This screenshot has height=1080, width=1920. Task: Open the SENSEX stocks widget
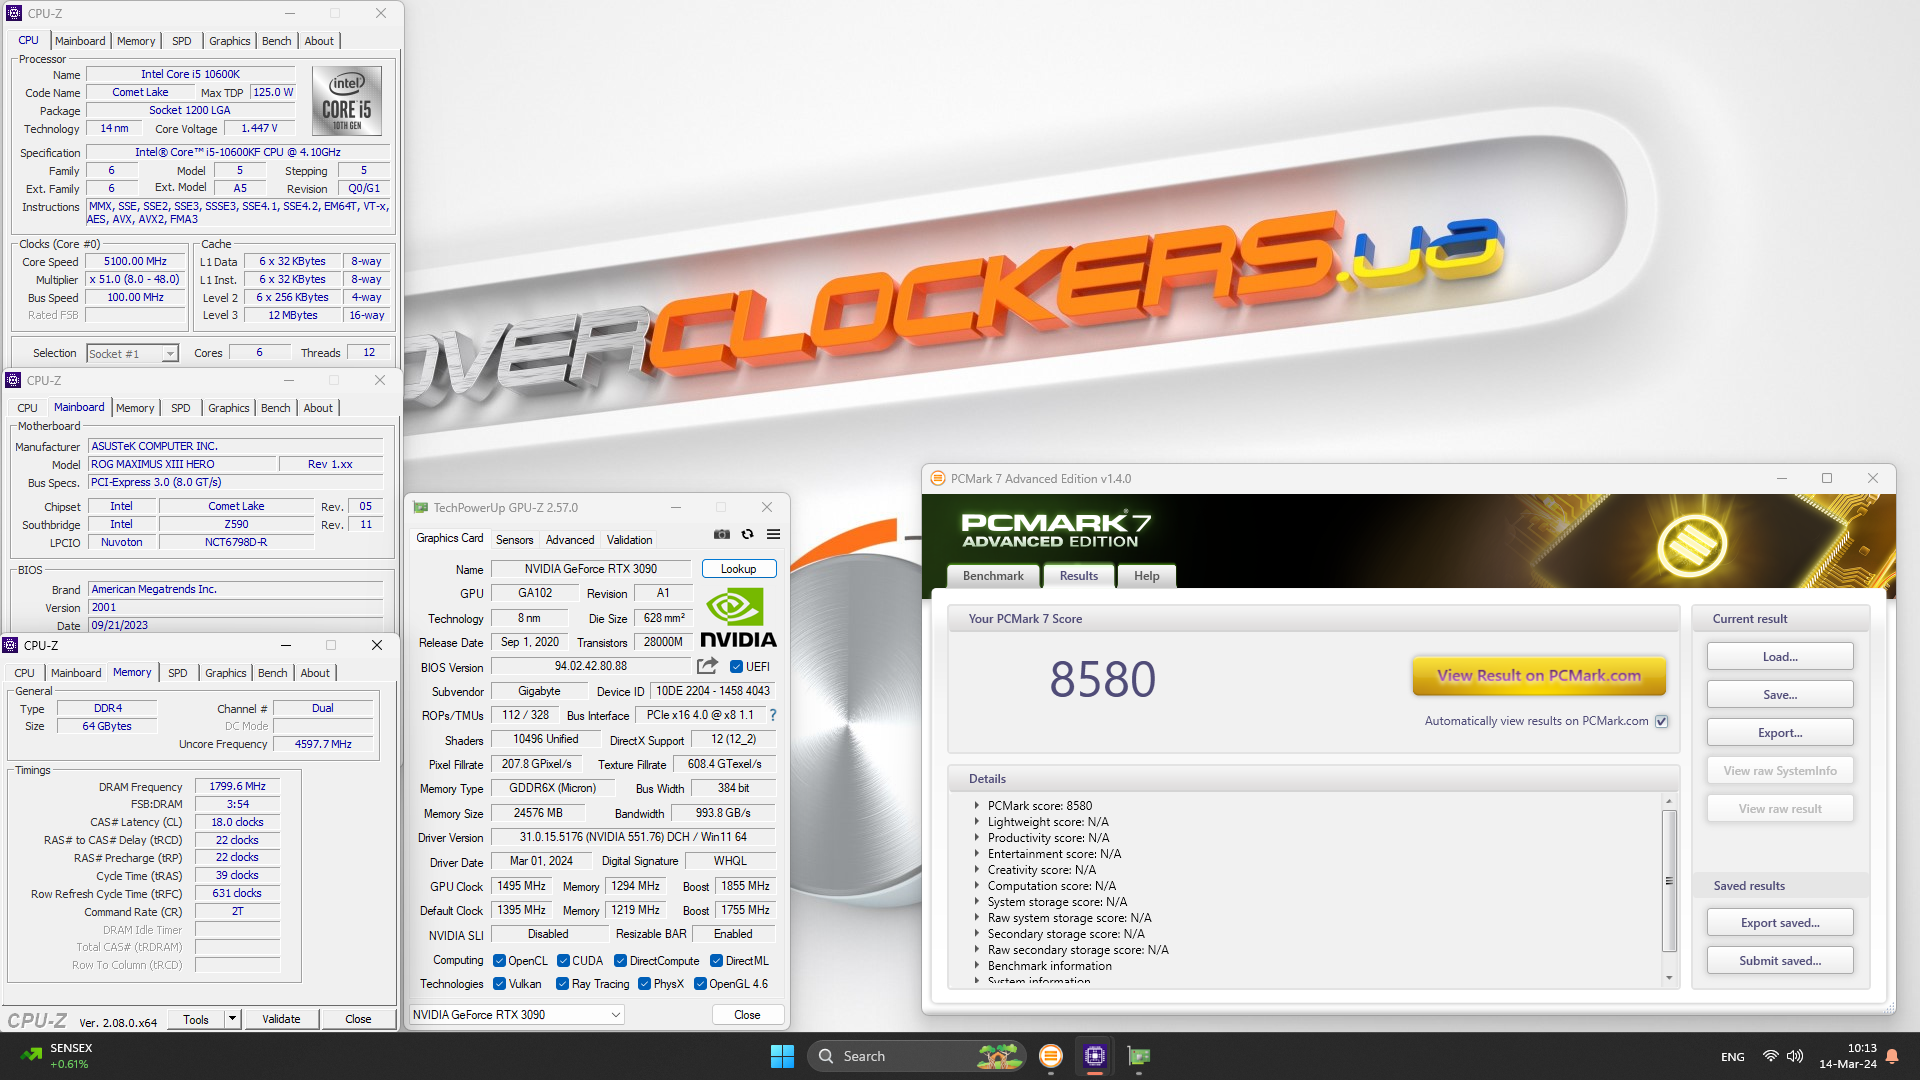pos(57,1056)
